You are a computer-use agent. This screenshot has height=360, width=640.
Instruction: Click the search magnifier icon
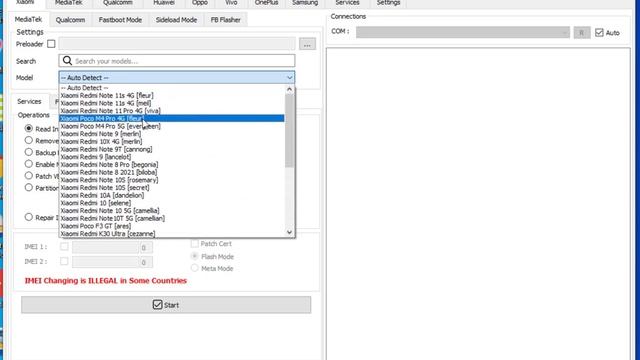(67, 61)
